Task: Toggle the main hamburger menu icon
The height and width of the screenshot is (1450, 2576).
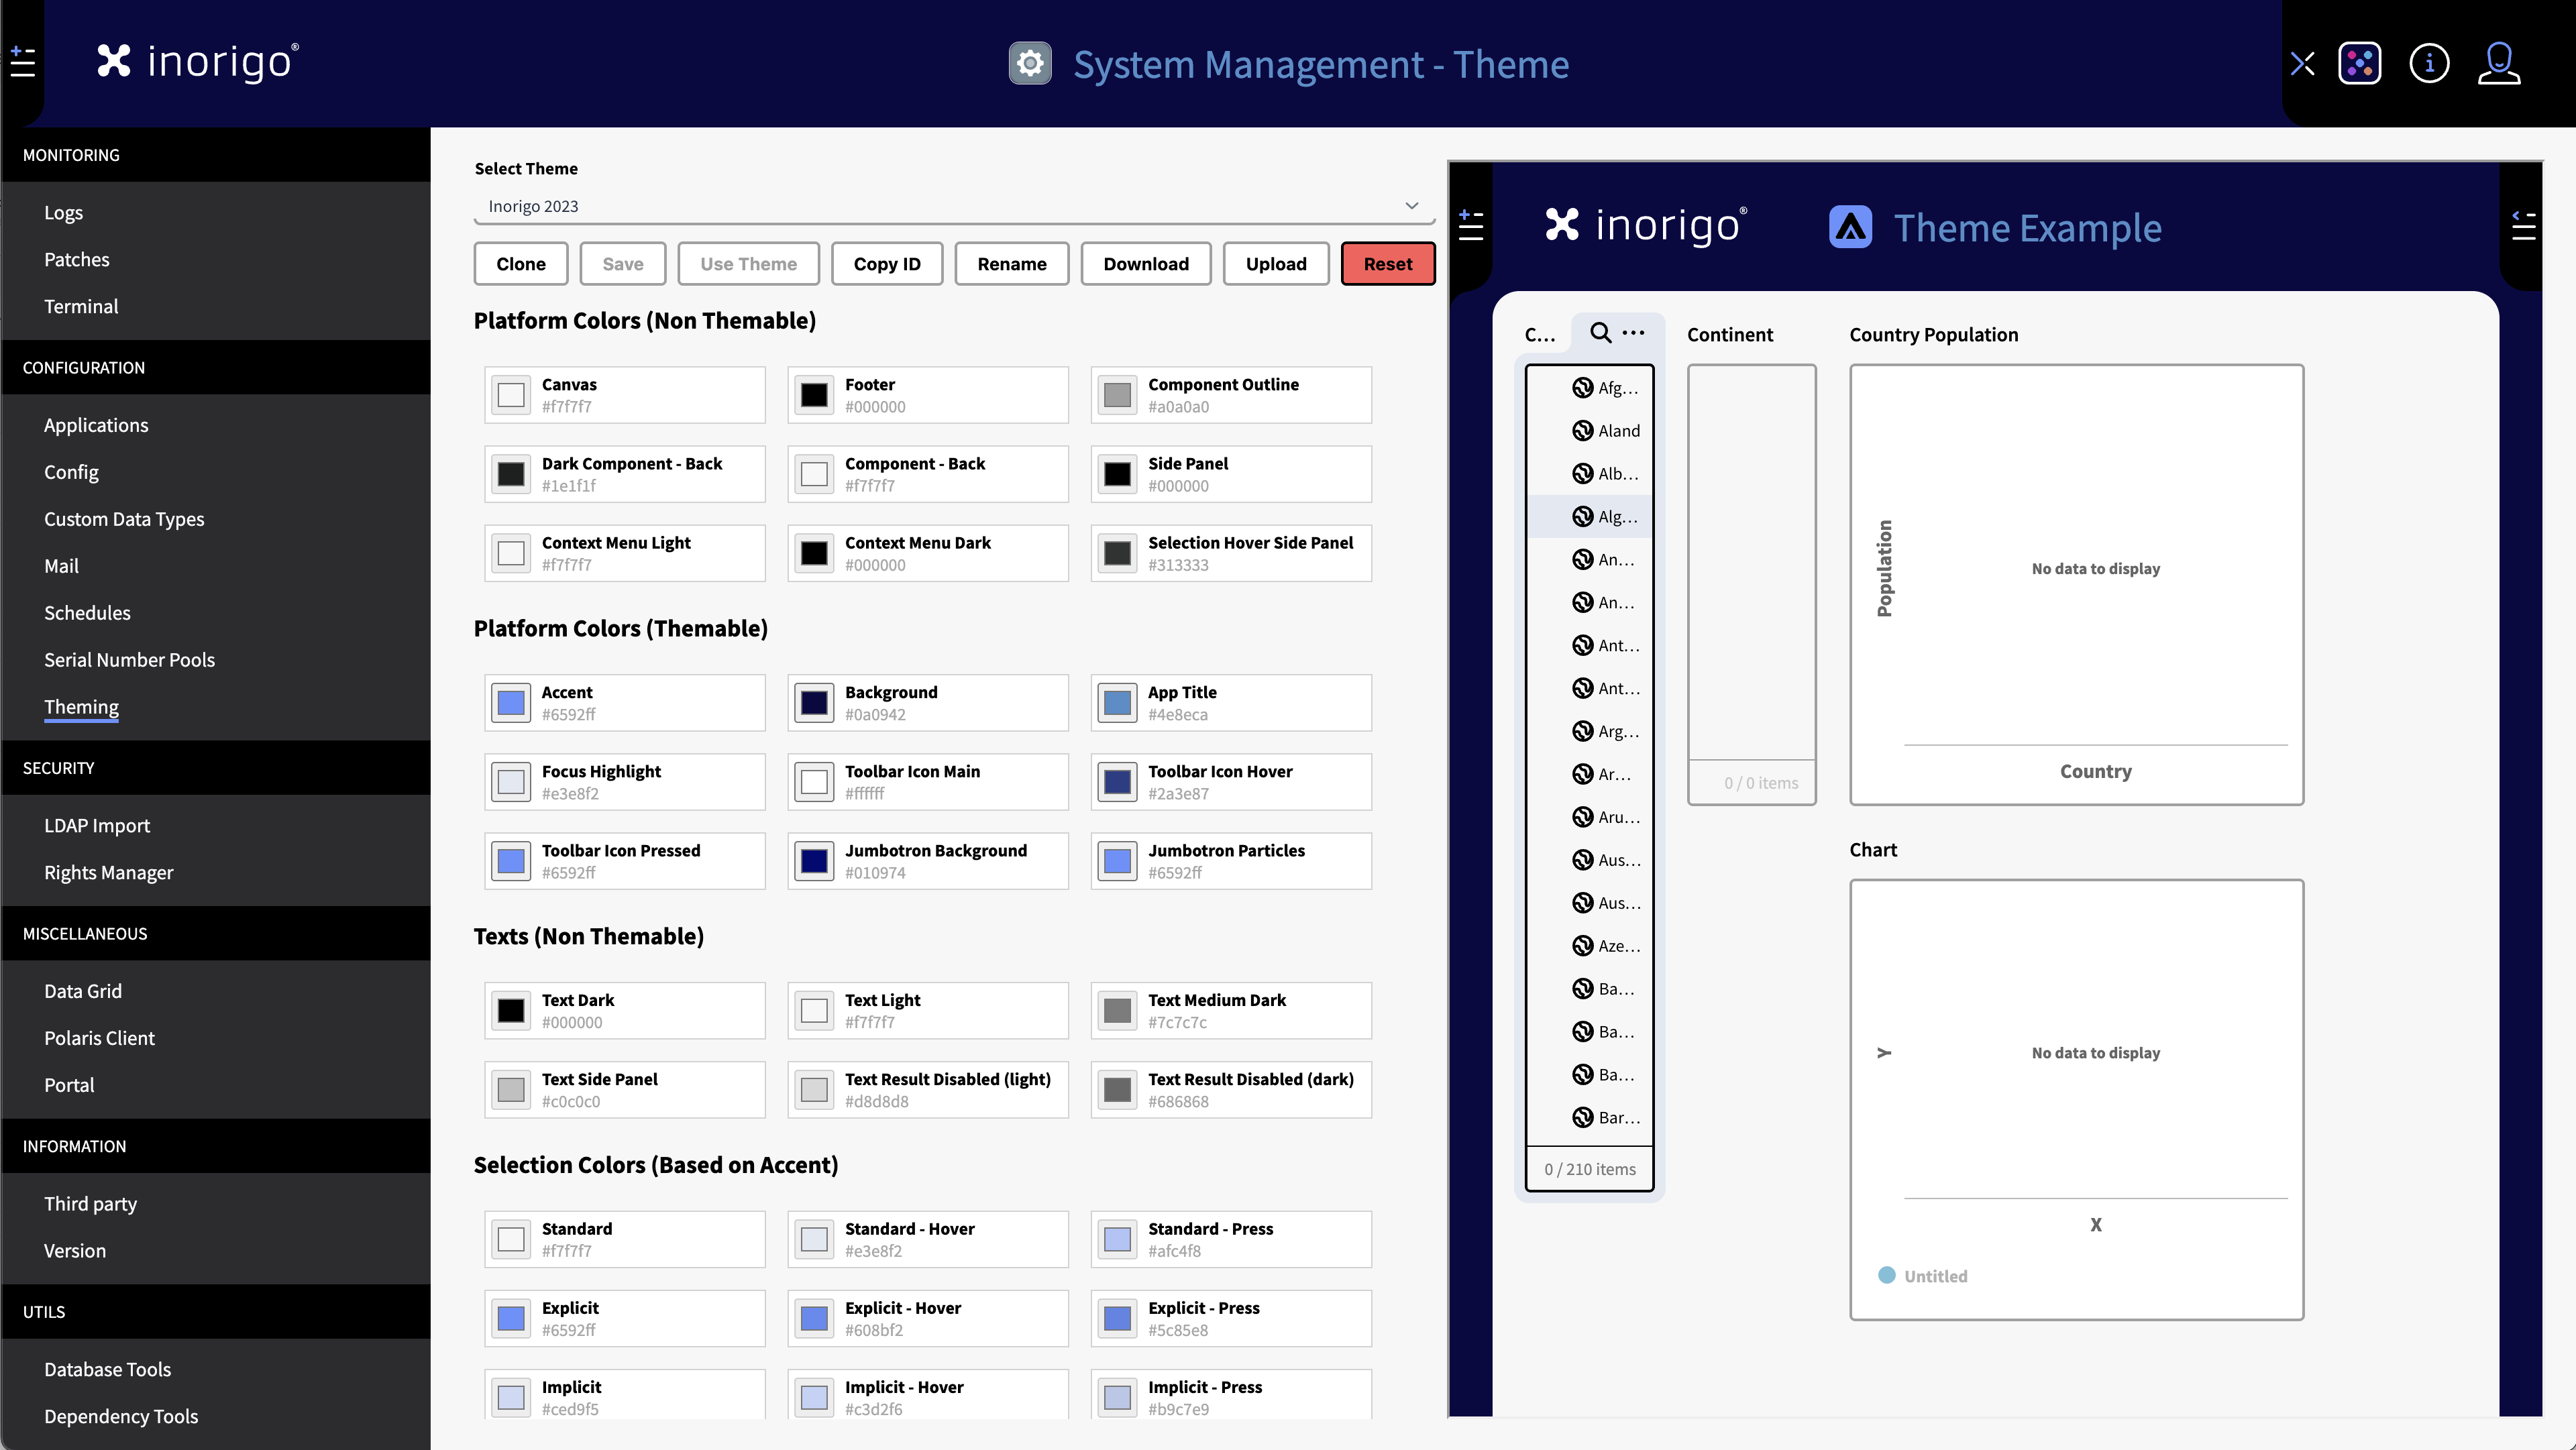Action: click(23, 63)
